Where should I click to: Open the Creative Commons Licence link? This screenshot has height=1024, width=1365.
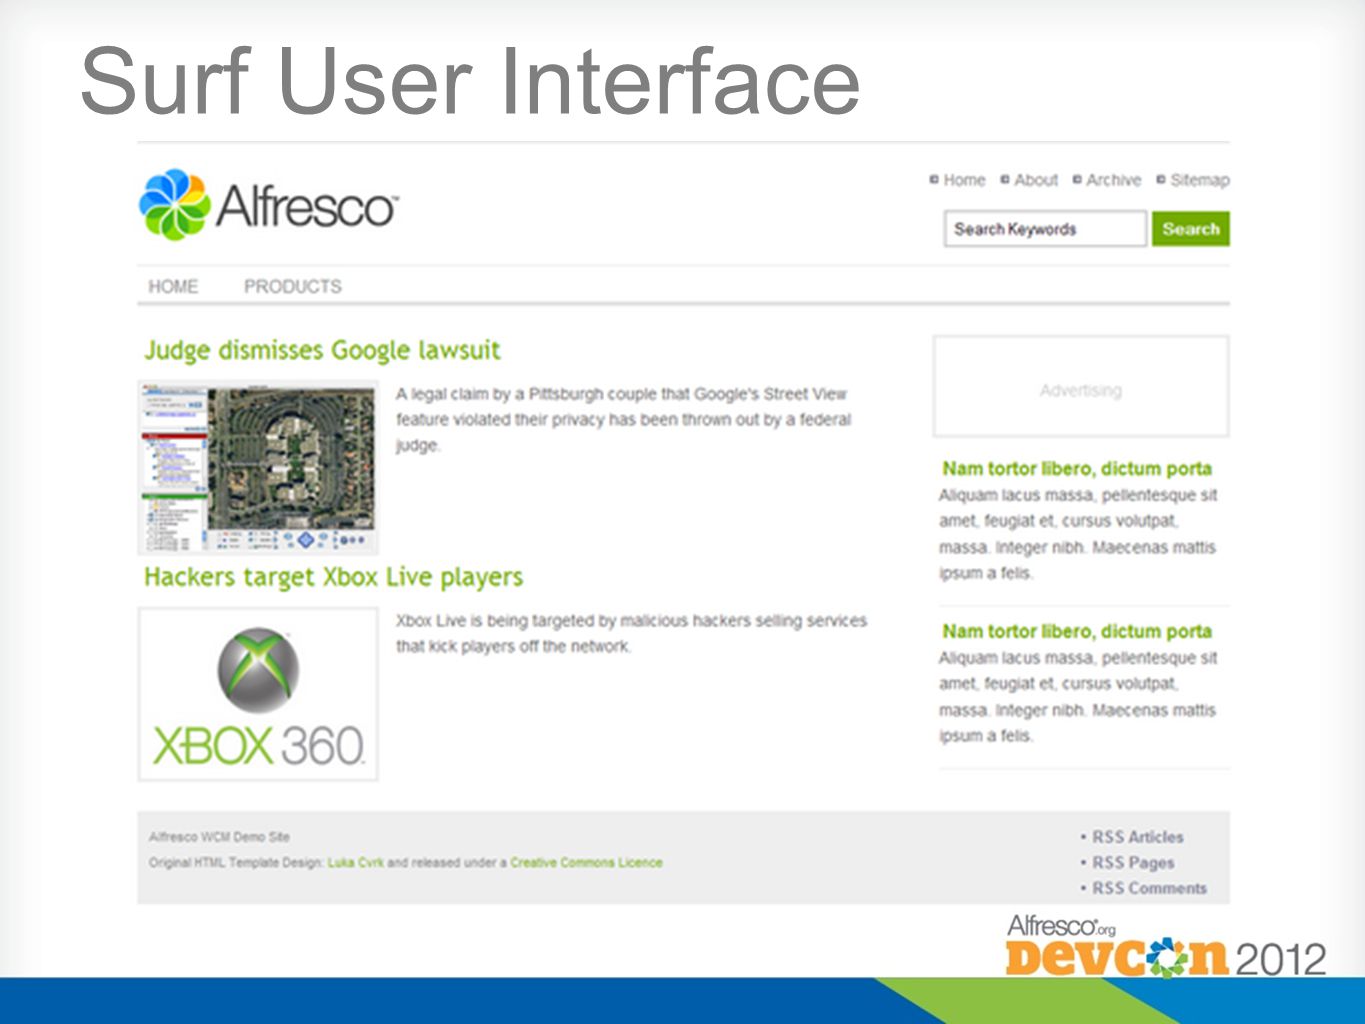click(x=586, y=862)
